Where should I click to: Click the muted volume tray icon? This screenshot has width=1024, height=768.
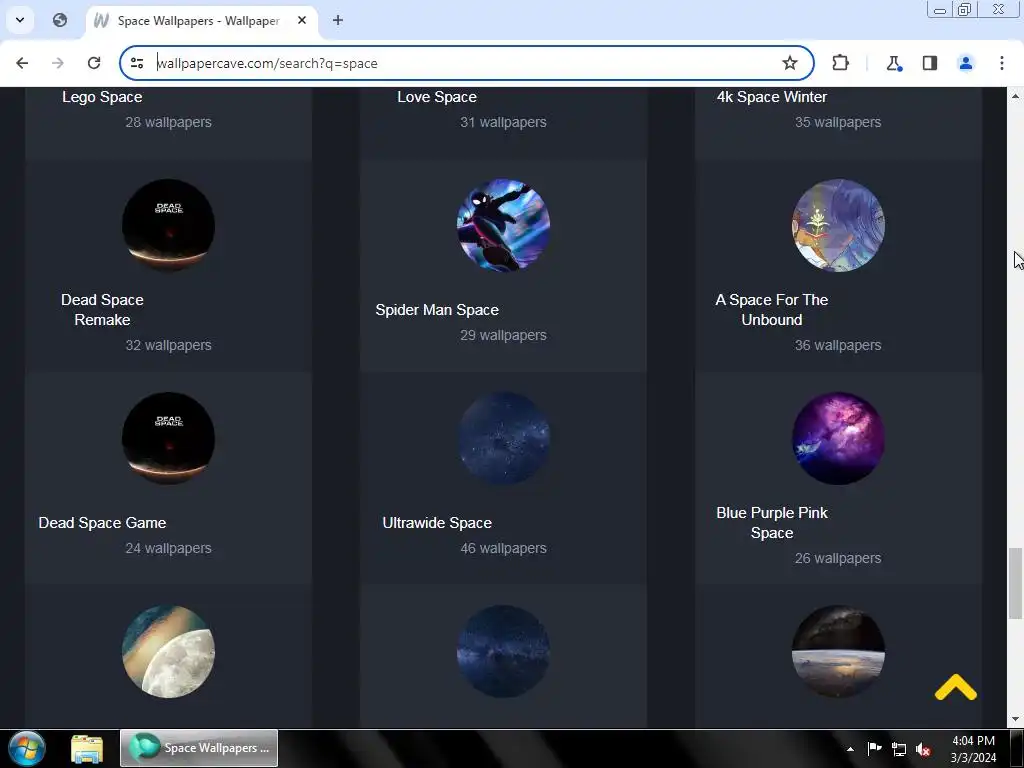(x=923, y=750)
